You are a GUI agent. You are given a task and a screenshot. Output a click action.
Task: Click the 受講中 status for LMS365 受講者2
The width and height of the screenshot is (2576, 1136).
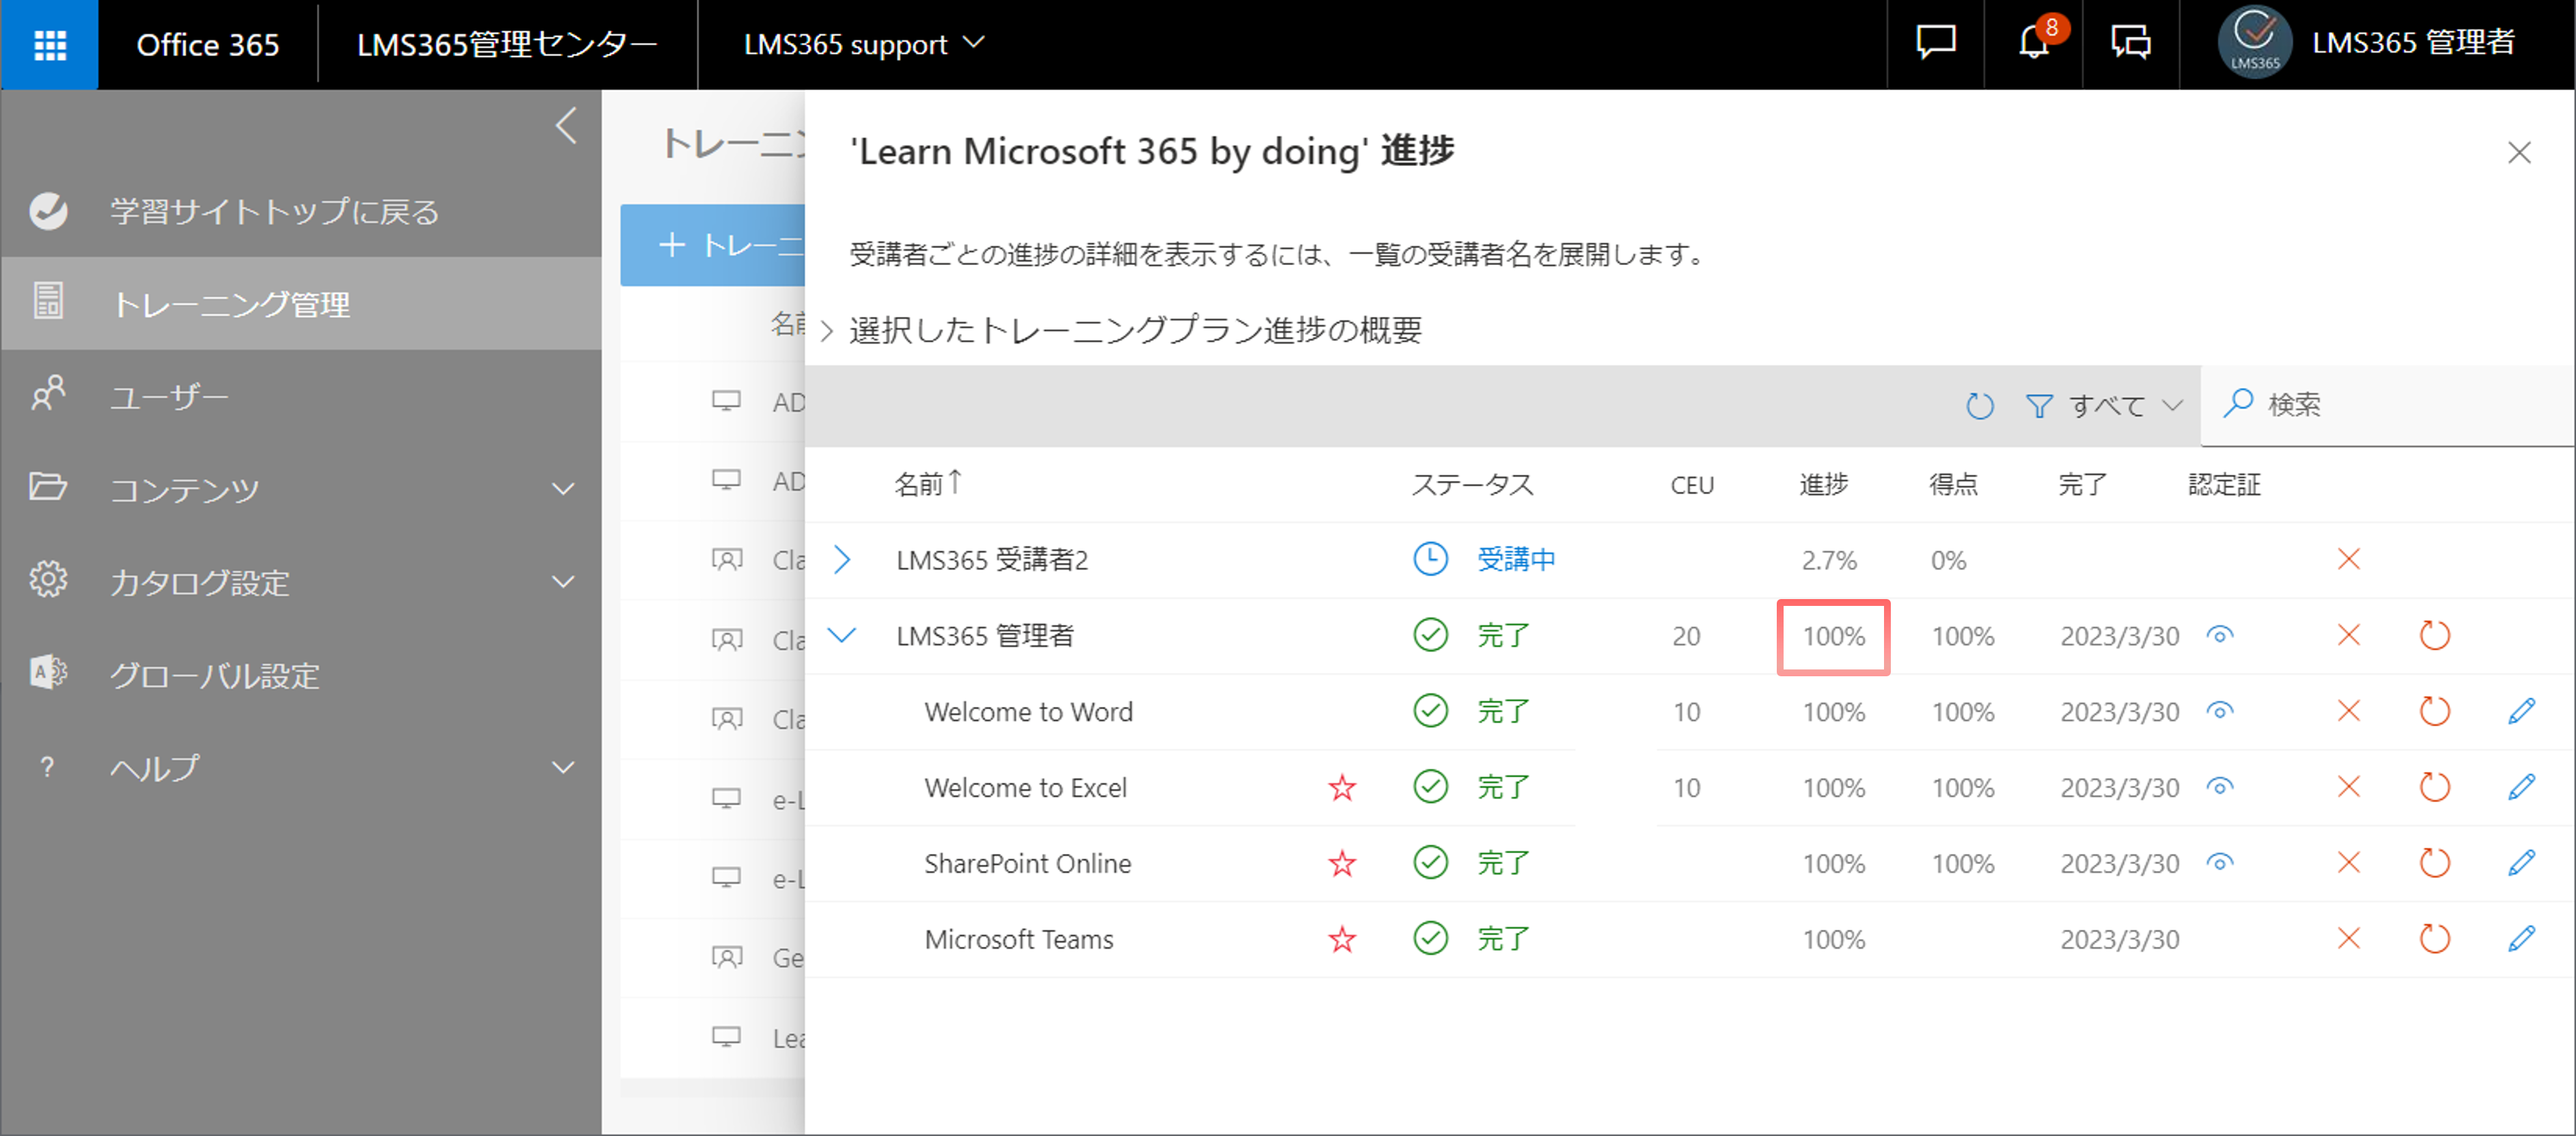coord(1516,559)
